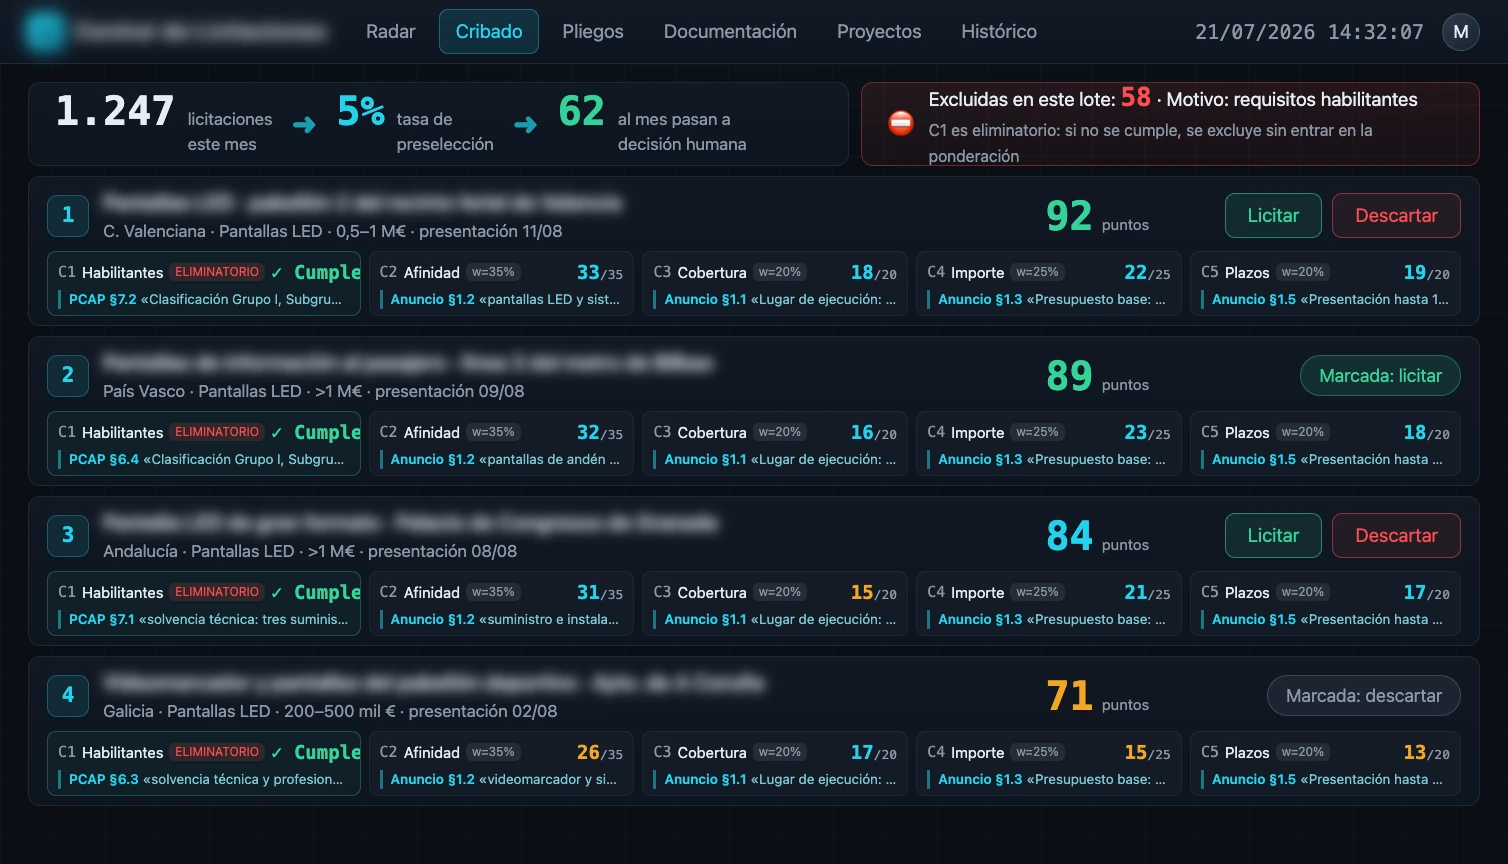Viewport: 1508px width, 864px height.
Task: Click the excluded count 58 in the red banner
Action: click(1136, 97)
